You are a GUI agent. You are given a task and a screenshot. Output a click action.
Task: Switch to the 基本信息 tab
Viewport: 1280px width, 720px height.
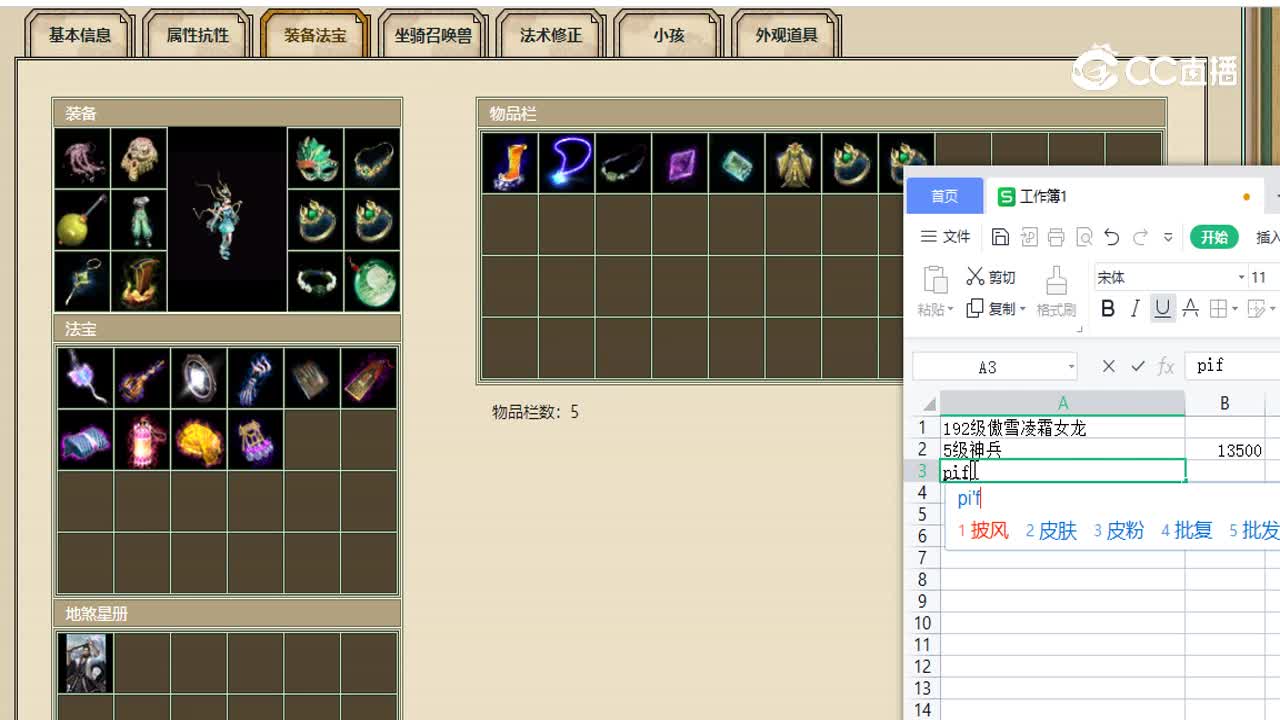click(80, 35)
